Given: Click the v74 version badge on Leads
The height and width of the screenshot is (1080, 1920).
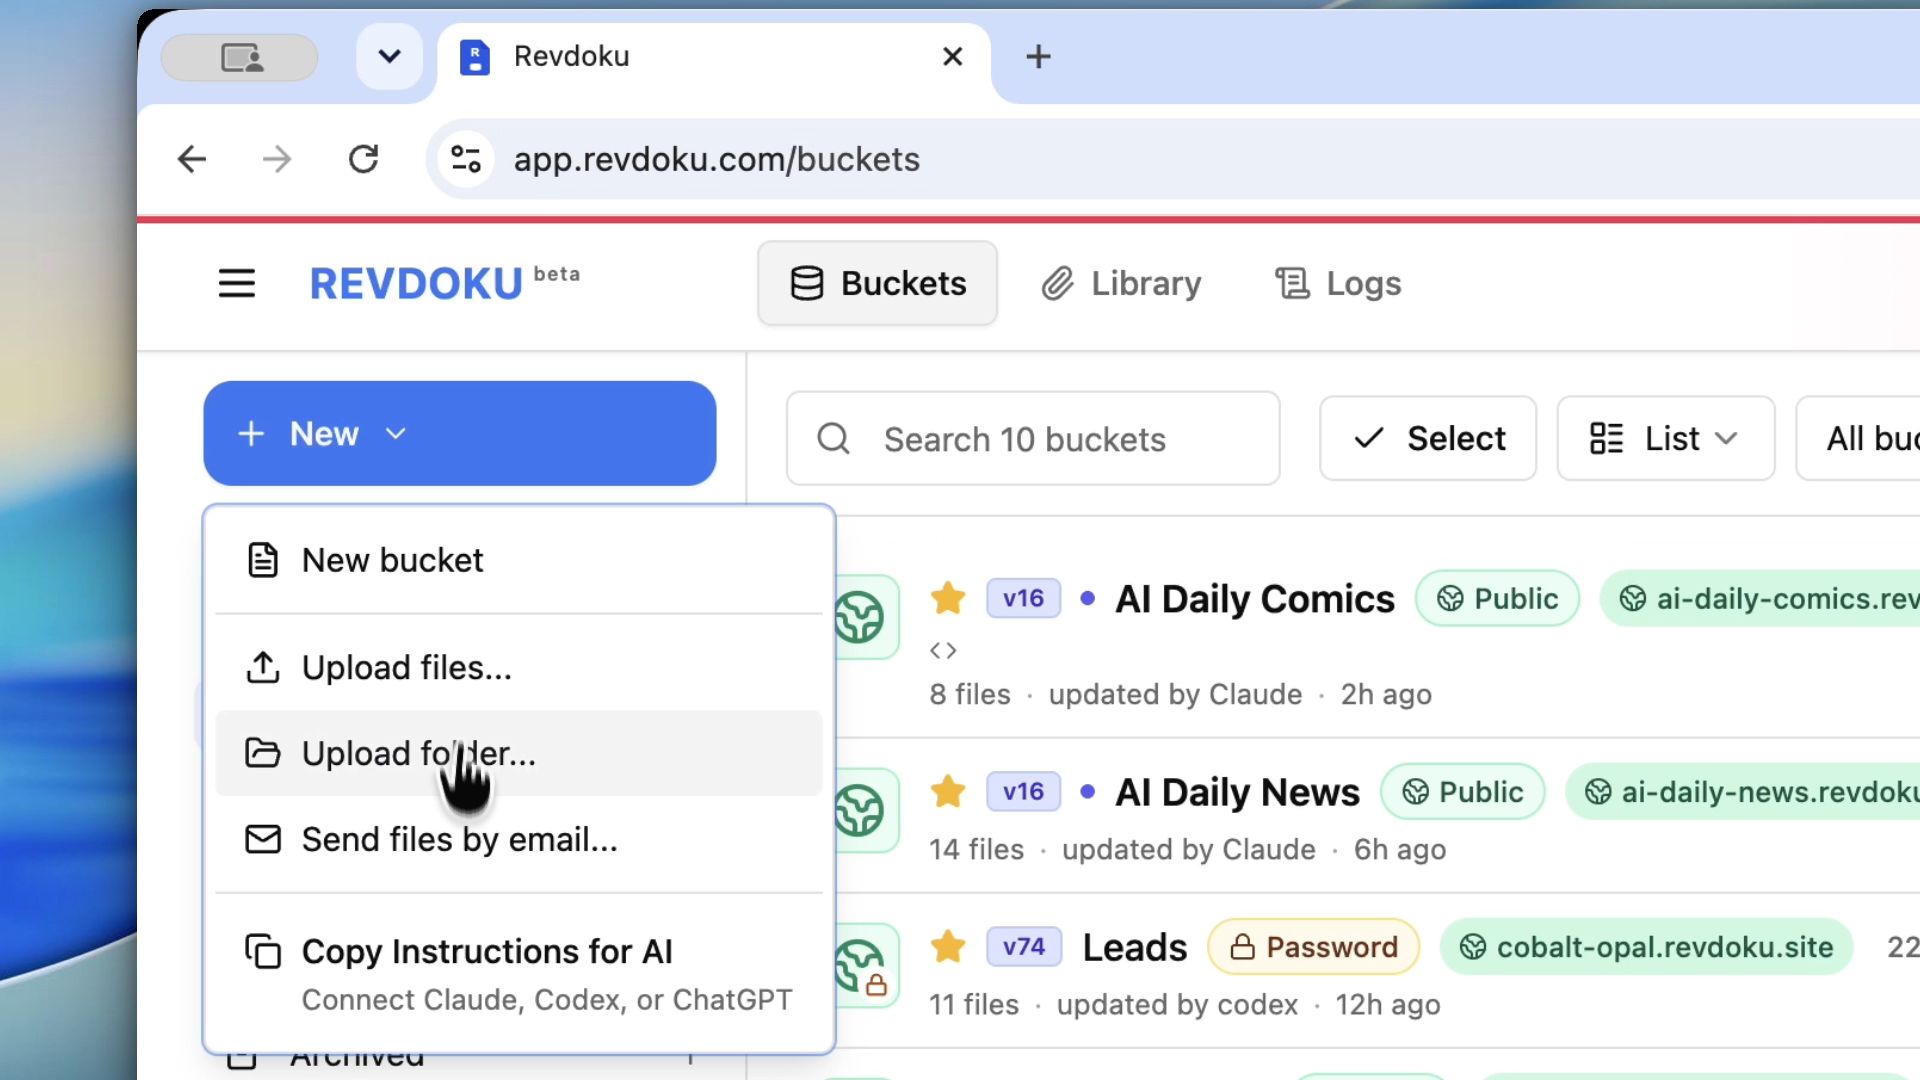Looking at the screenshot, I should 1023,946.
